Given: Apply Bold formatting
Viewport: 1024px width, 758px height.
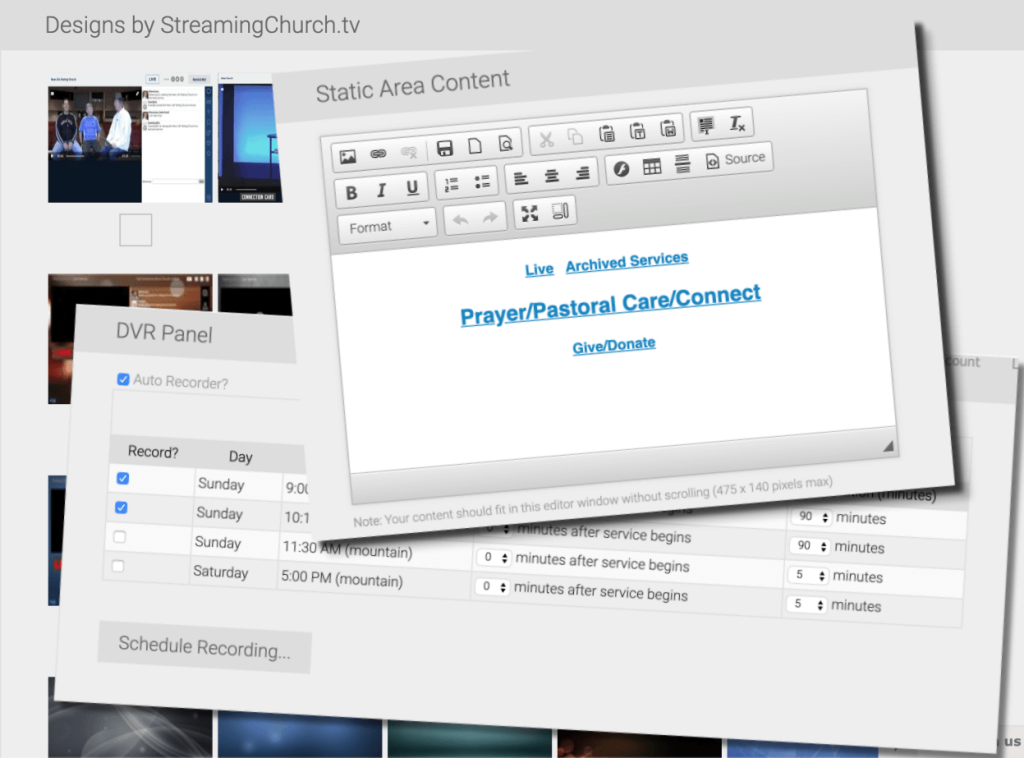Looking at the screenshot, I should pos(352,189).
